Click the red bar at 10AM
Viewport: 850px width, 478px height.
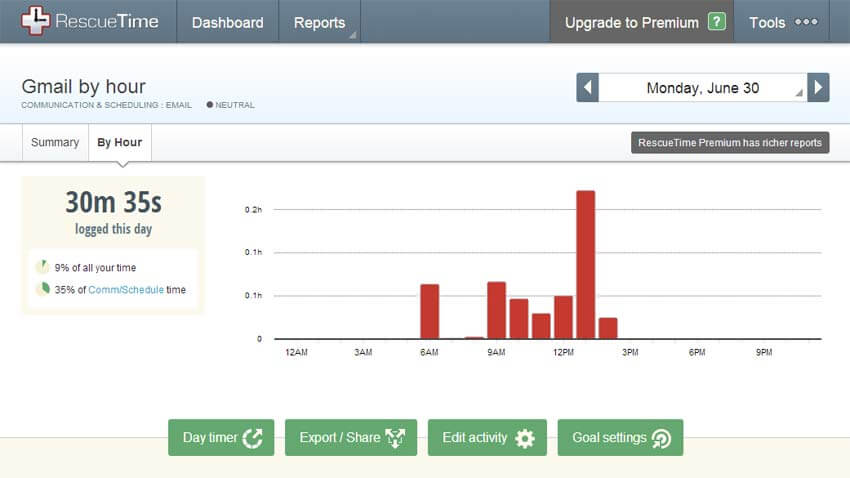(x=519, y=319)
